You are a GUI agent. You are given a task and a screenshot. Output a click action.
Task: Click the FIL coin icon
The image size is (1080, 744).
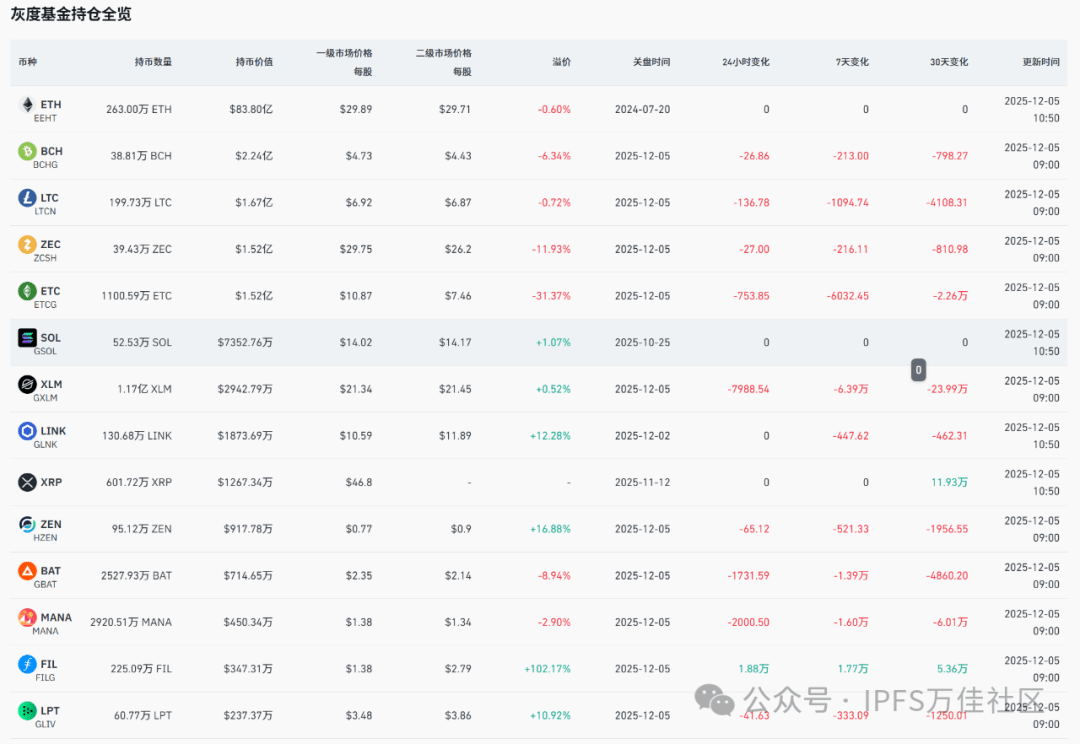click(28, 663)
